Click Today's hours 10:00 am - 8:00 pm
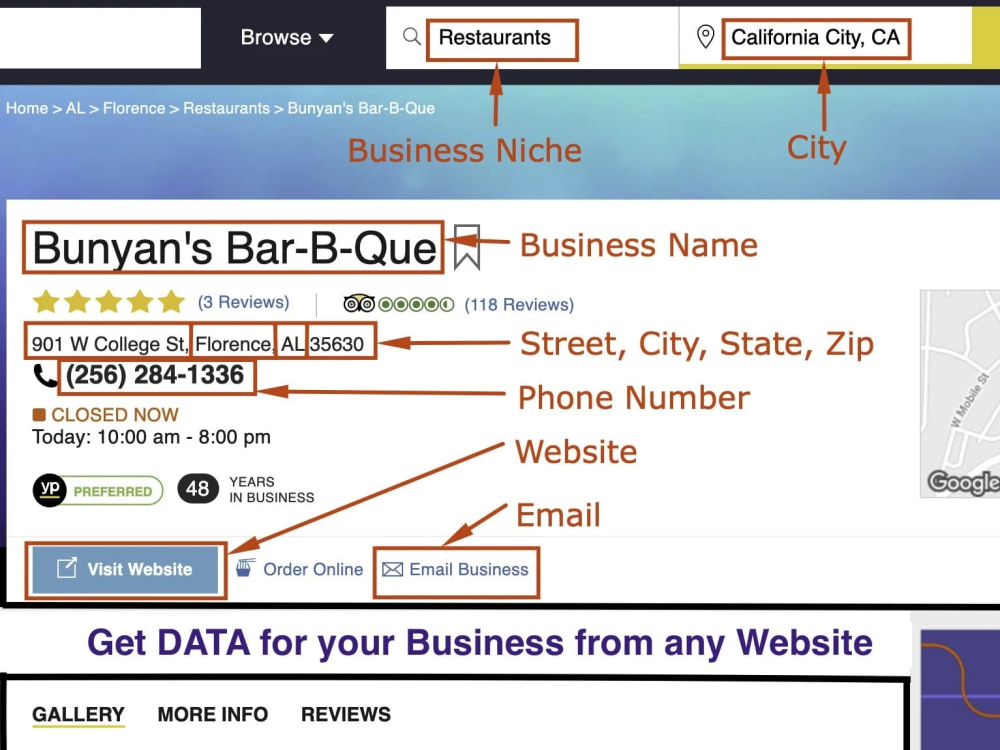The width and height of the screenshot is (1000, 750). (151, 437)
